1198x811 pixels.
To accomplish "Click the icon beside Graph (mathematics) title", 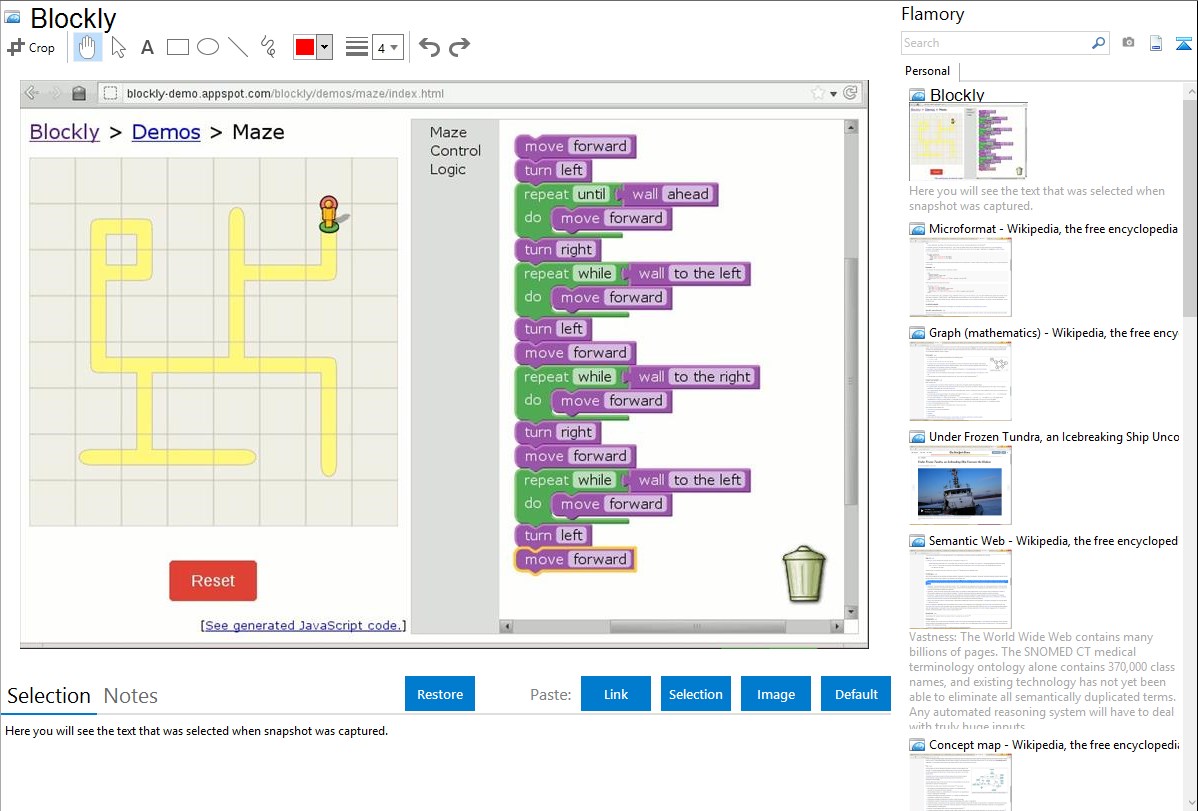I will pos(917,333).
